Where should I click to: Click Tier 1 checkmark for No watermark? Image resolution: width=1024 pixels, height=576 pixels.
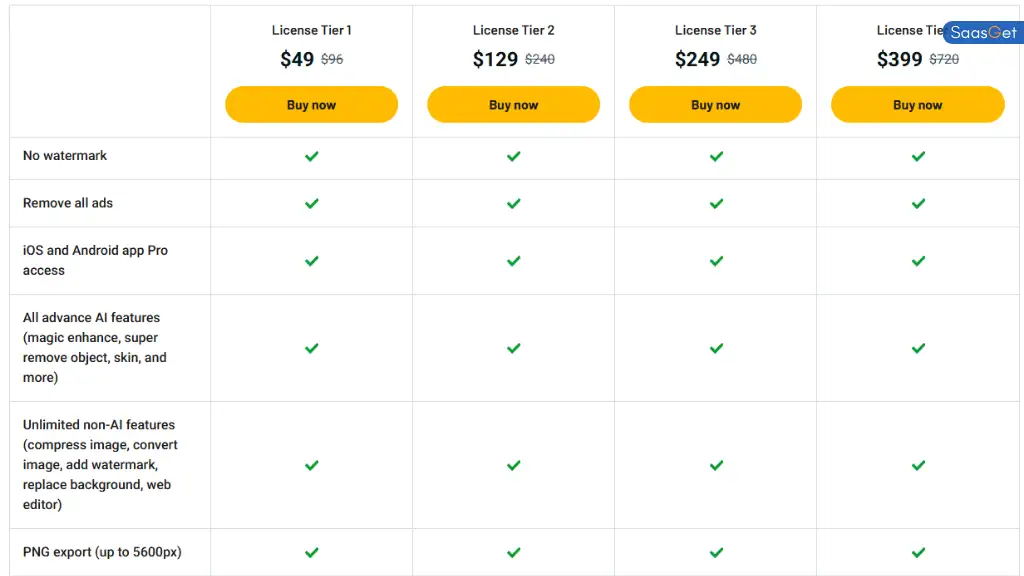(x=312, y=156)
